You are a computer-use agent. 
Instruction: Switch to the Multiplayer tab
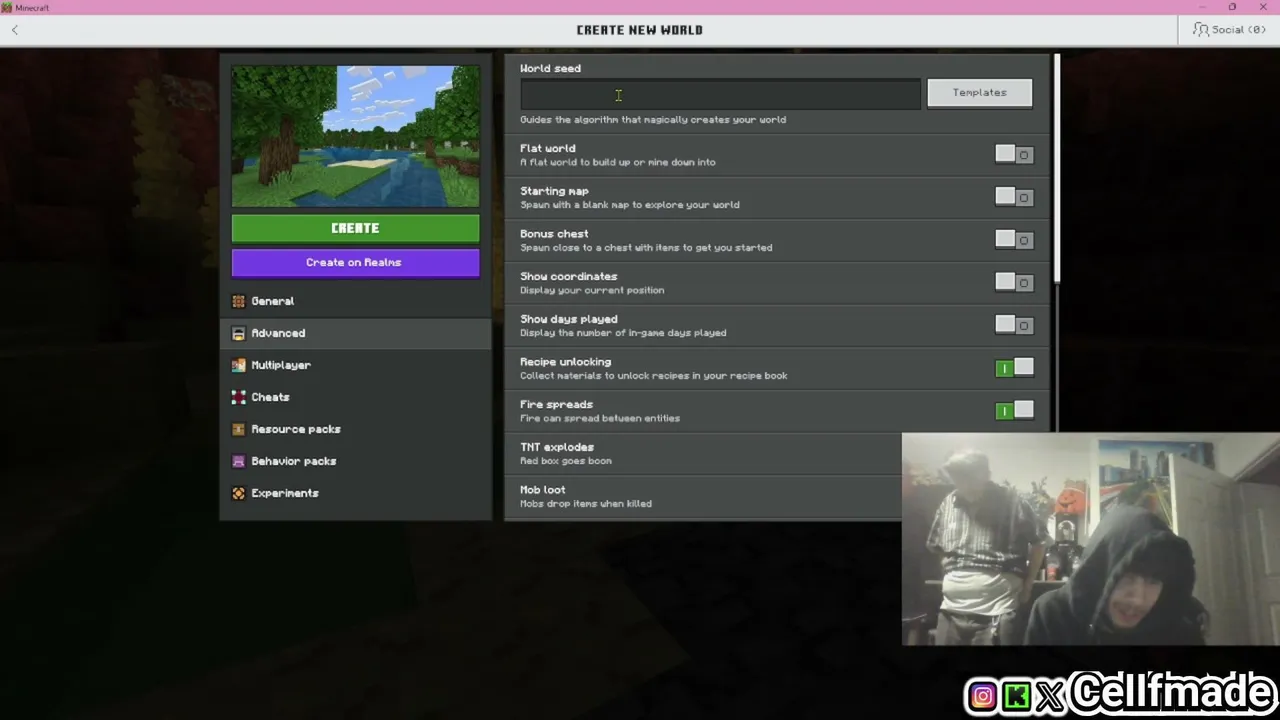click(x=356, y=365)
